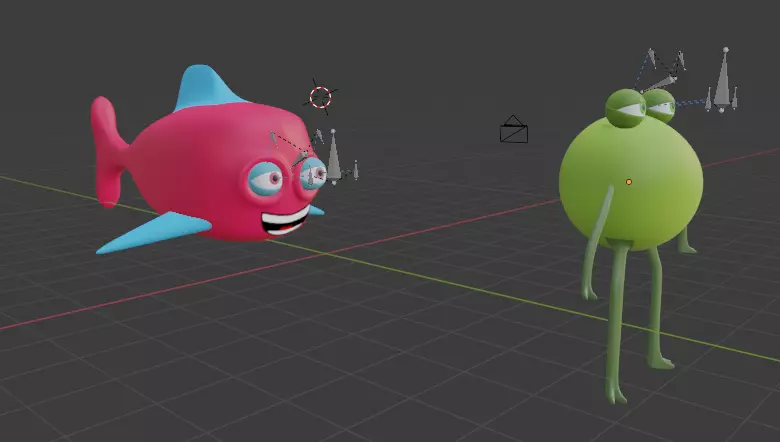Select the camera wireframe object

514,129
